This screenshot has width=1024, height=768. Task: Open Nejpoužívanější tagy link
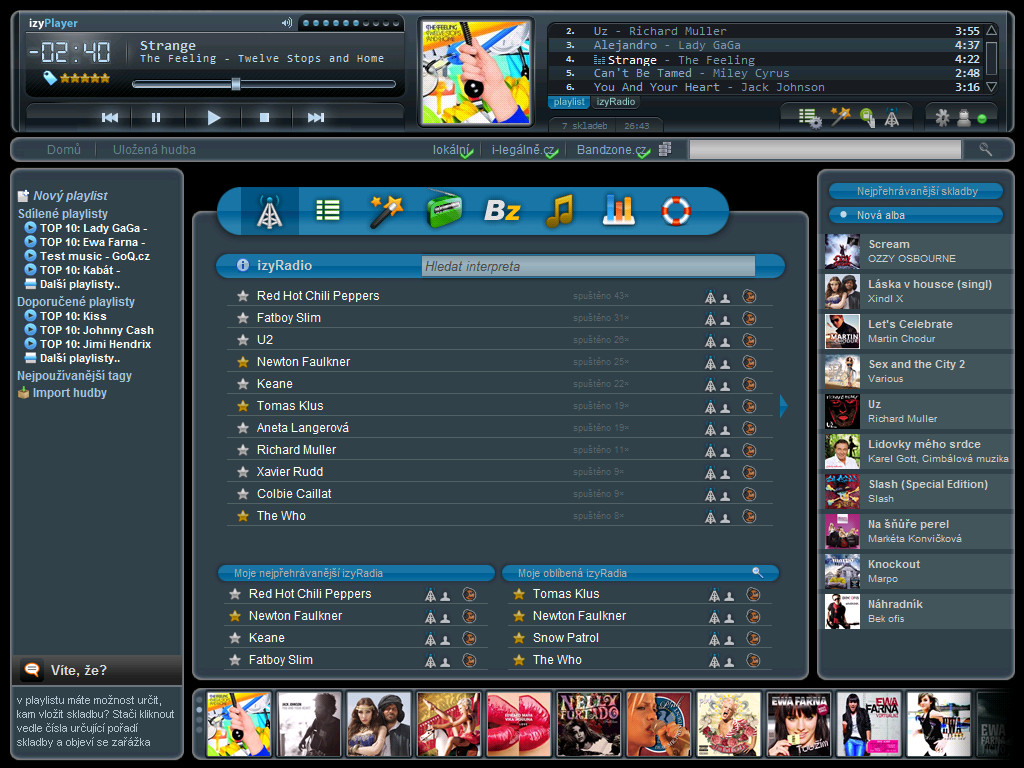tap(74, 376)
